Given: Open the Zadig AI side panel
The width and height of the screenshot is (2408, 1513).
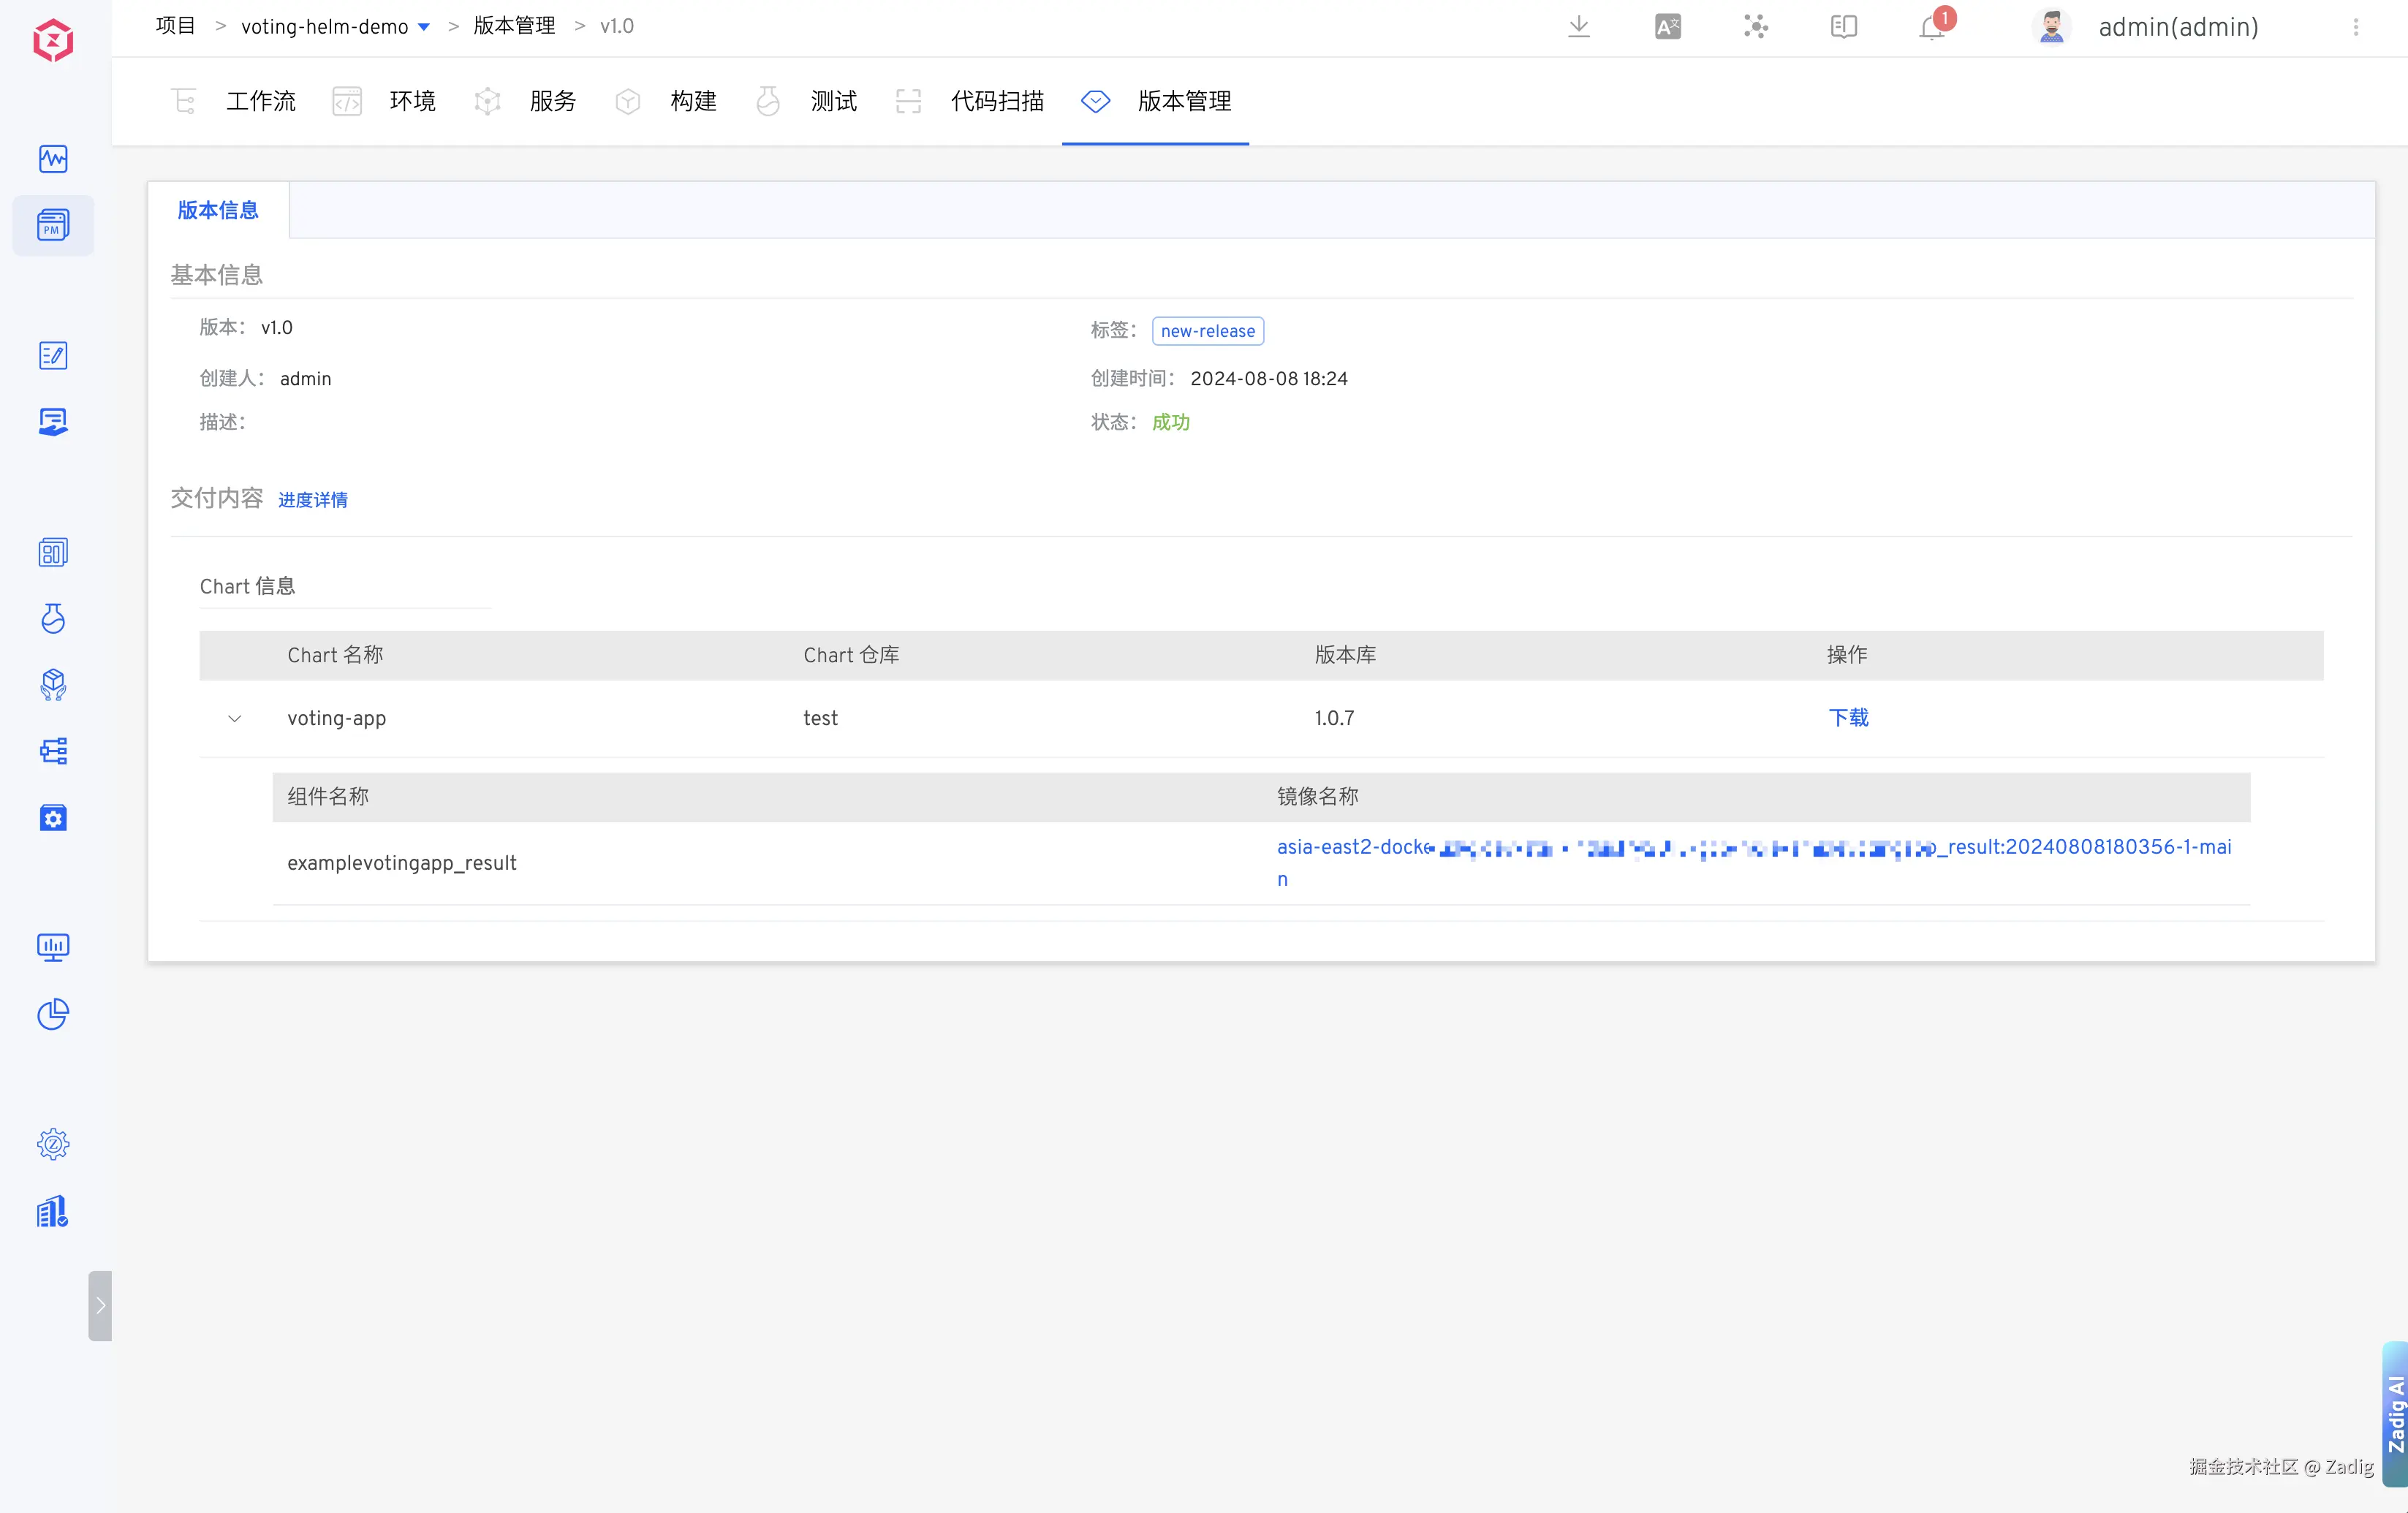Looking at the screenshot, I should pos(2394,1413).
